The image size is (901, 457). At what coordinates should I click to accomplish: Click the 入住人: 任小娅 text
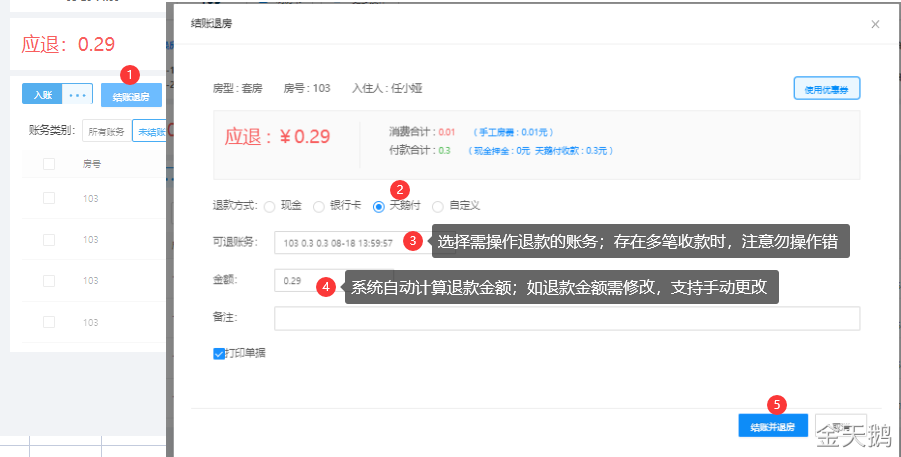[x=387, y=88]
